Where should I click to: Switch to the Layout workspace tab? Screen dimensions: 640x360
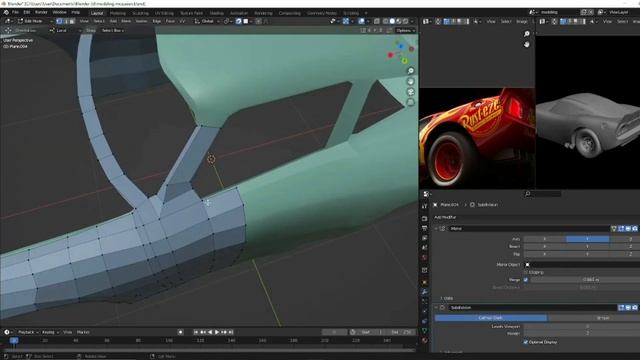pyautogui.click(x=97, y=13)
